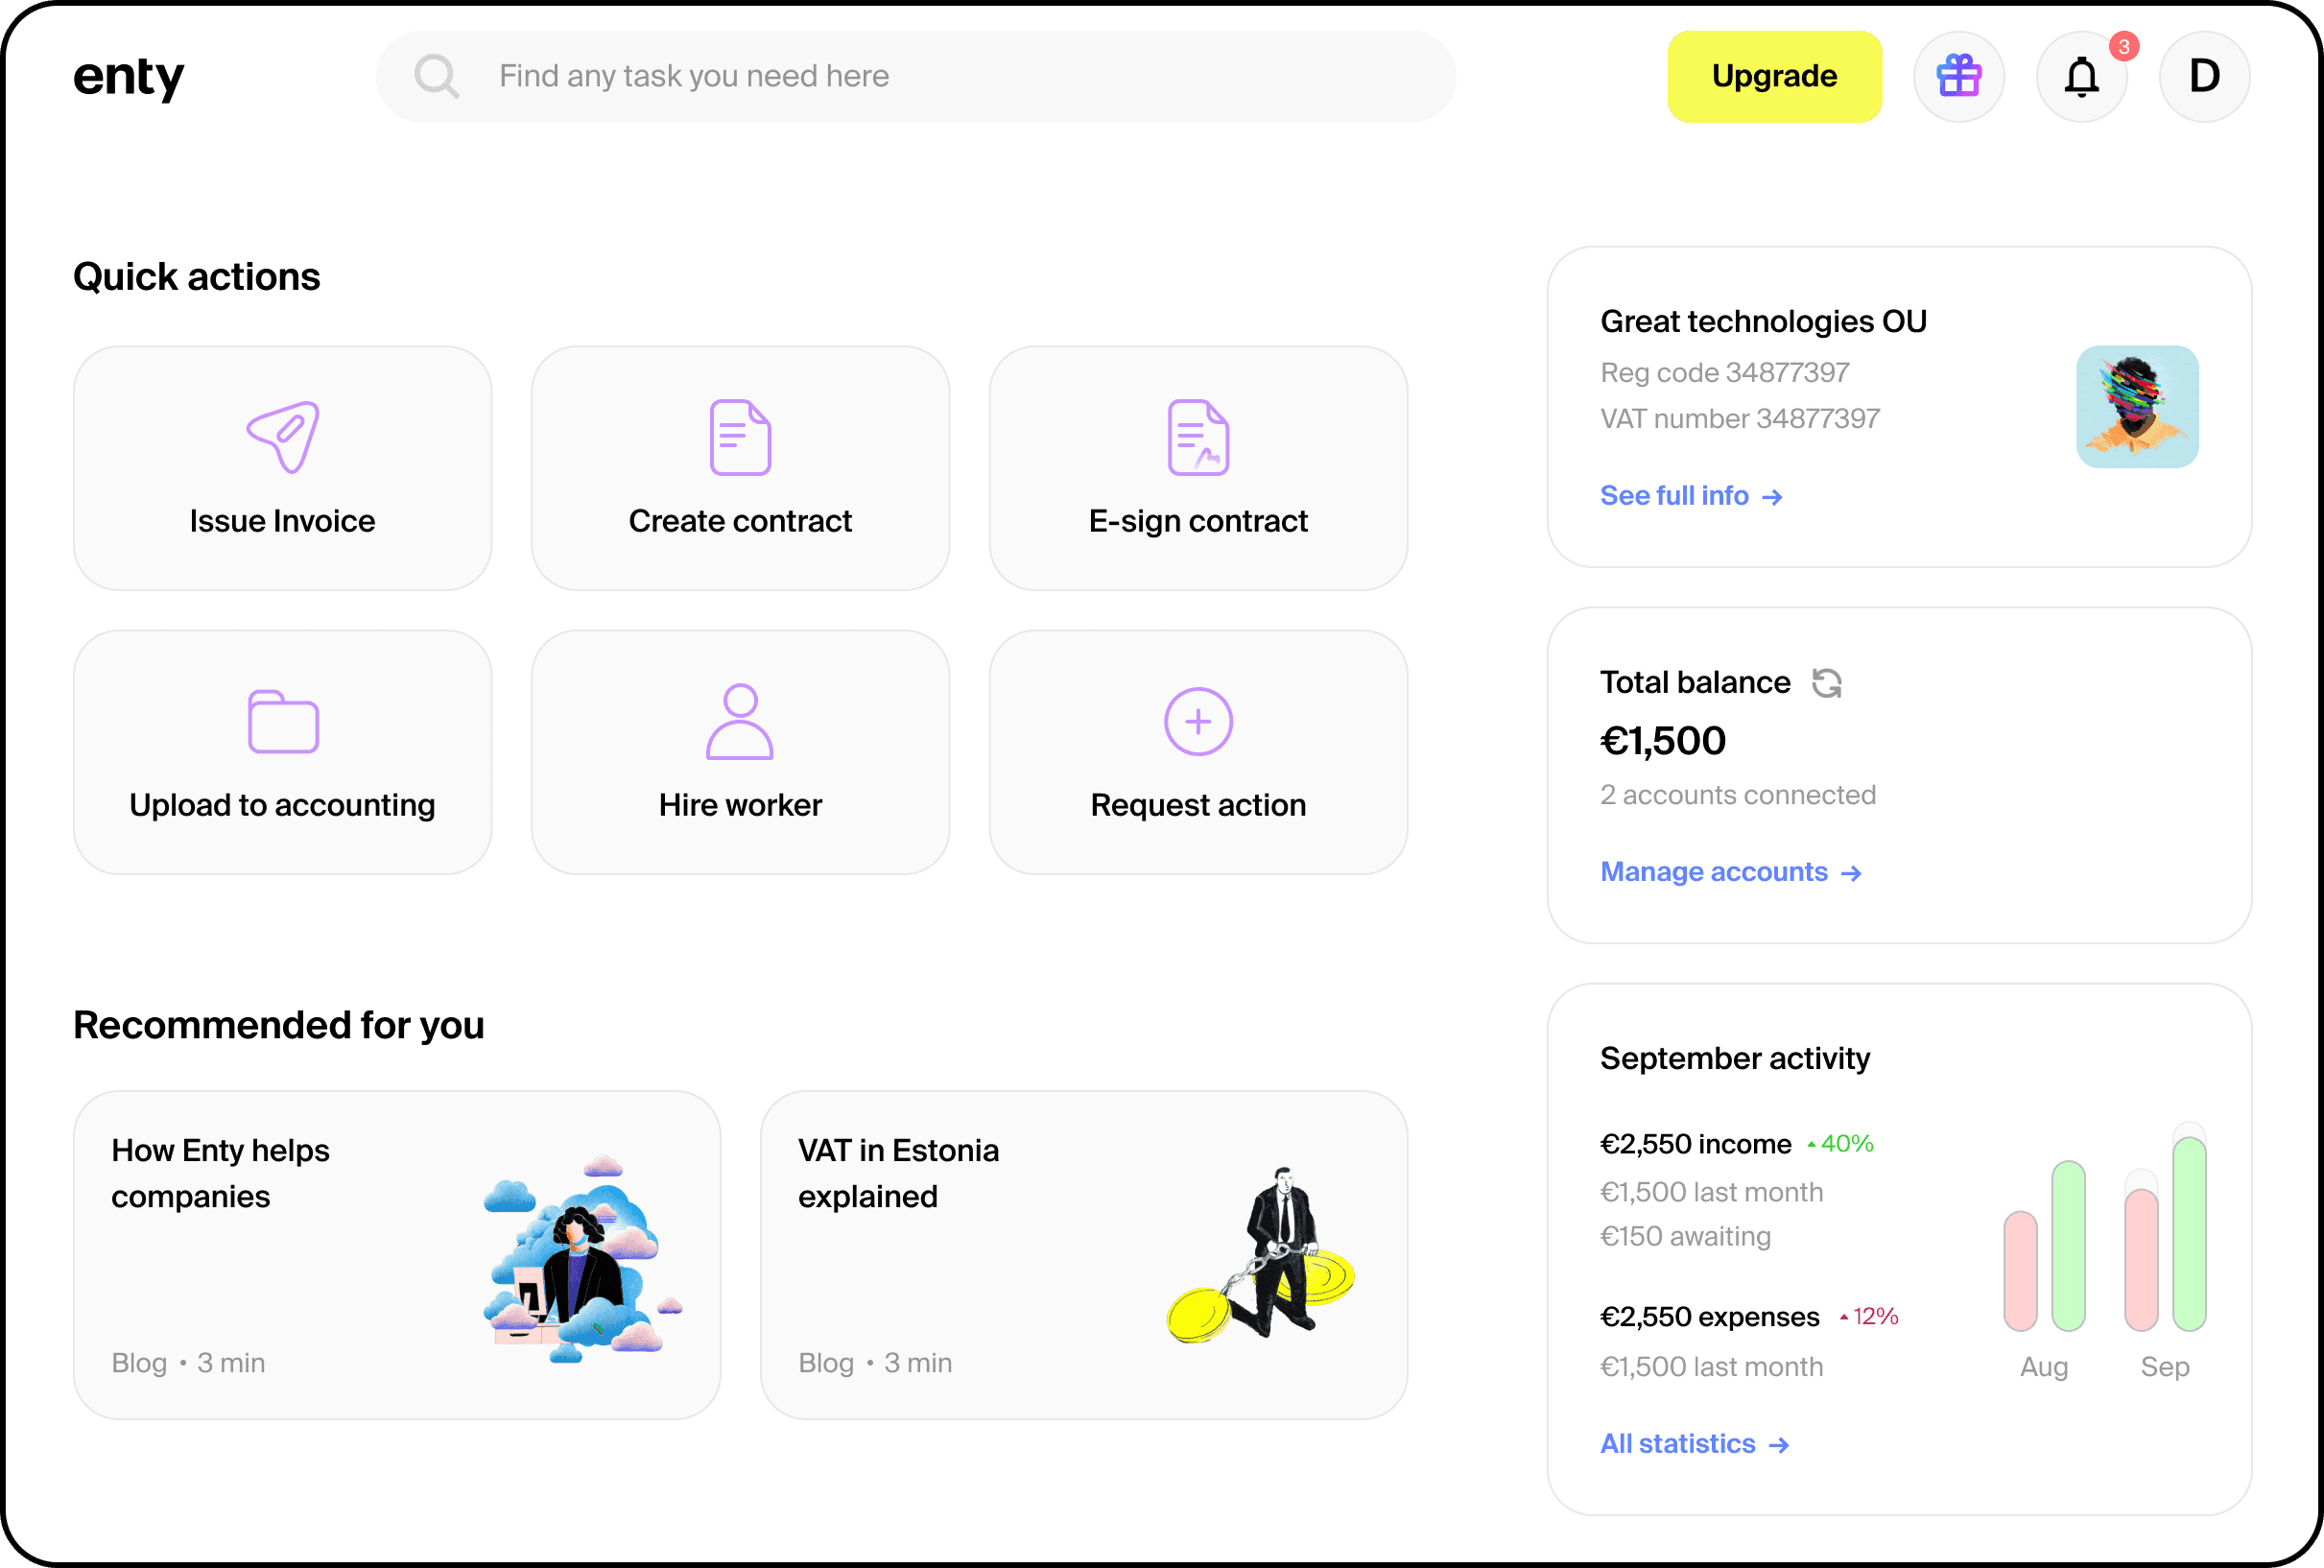Open See full info link

[x=1690, y=496]
